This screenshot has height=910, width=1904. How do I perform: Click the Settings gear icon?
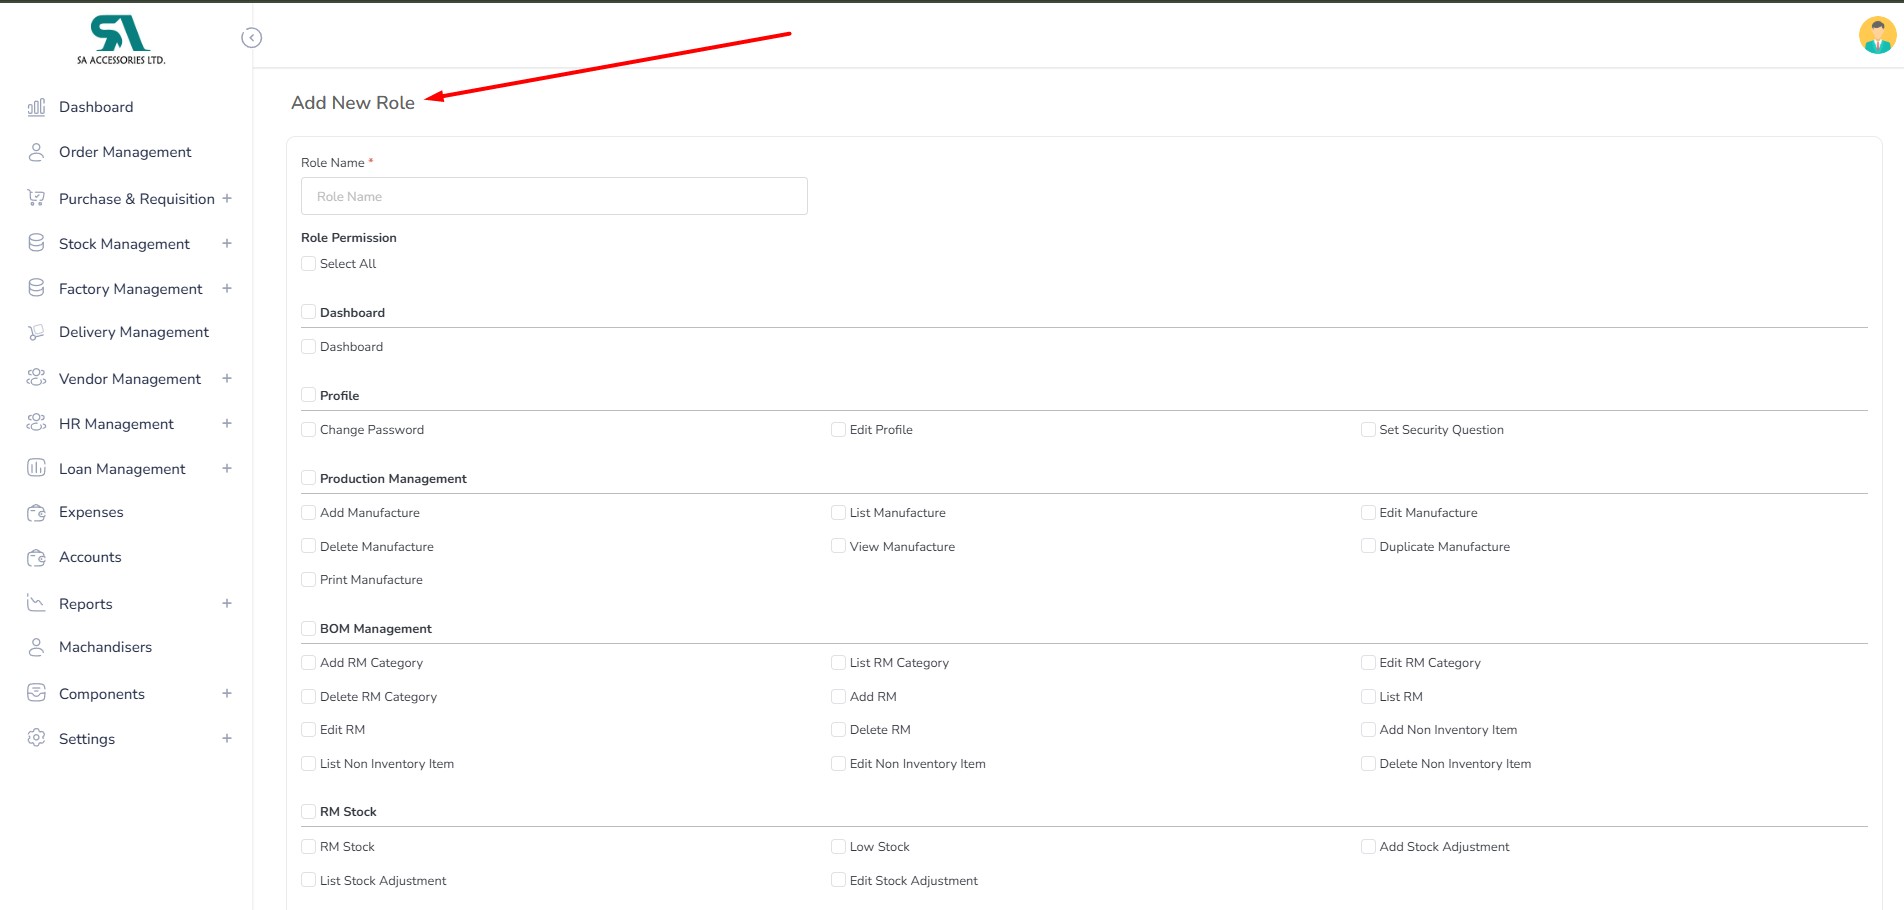[36, 738]
